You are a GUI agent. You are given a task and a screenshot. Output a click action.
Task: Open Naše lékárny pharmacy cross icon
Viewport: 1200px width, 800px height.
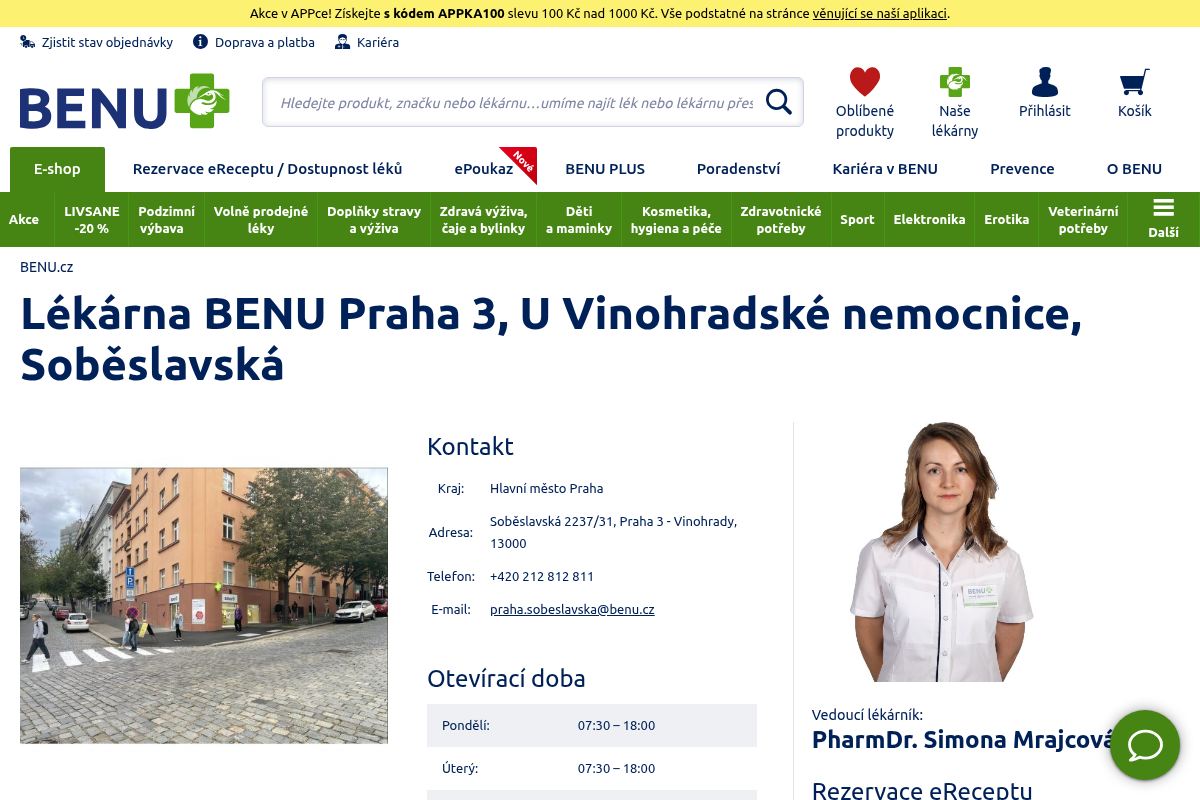point(955,81)
